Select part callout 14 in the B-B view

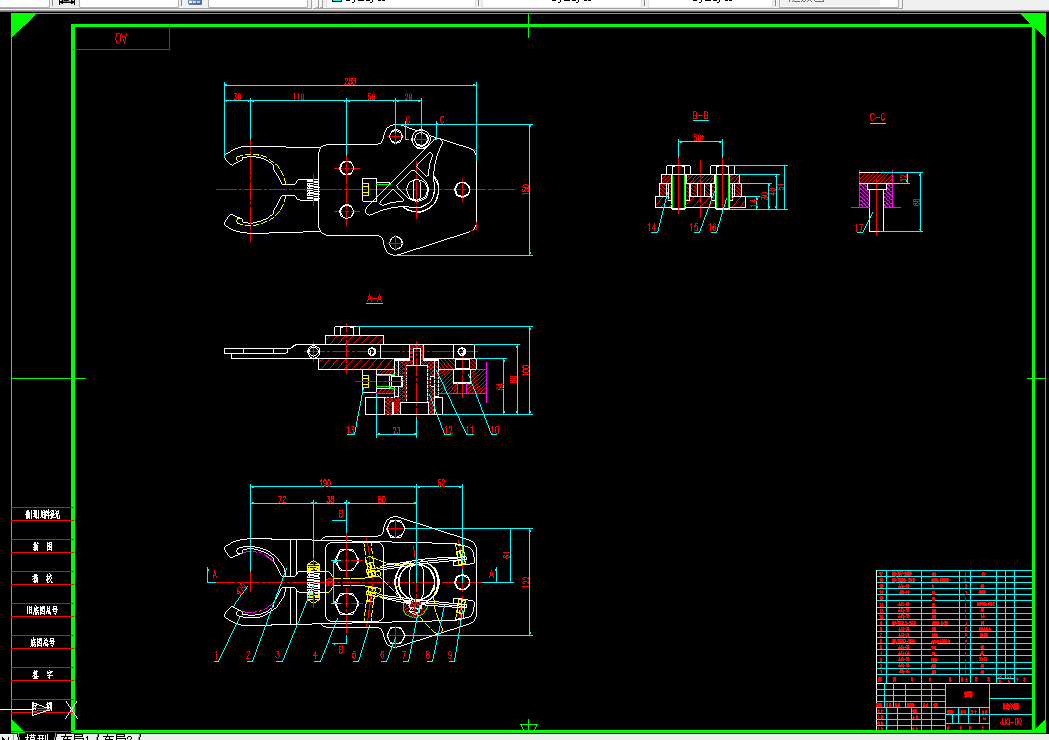[x=652, y=227]
